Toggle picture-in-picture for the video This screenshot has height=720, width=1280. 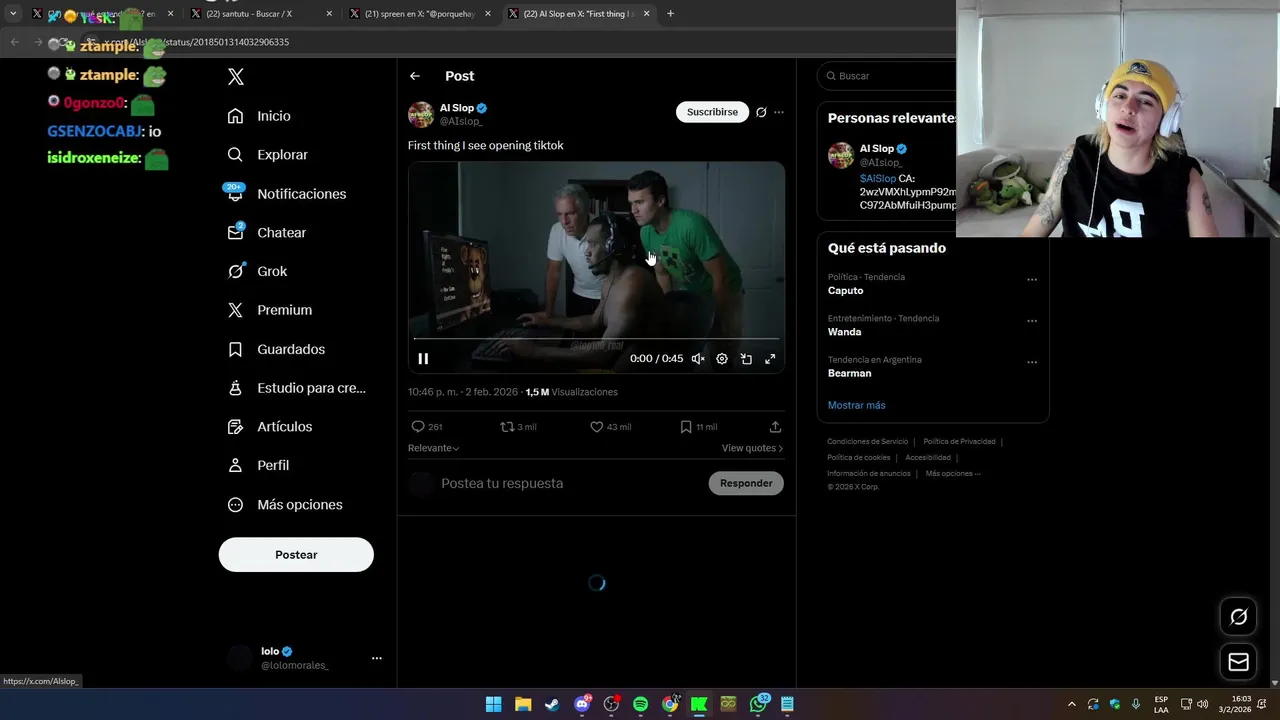(x=746, y=359)
